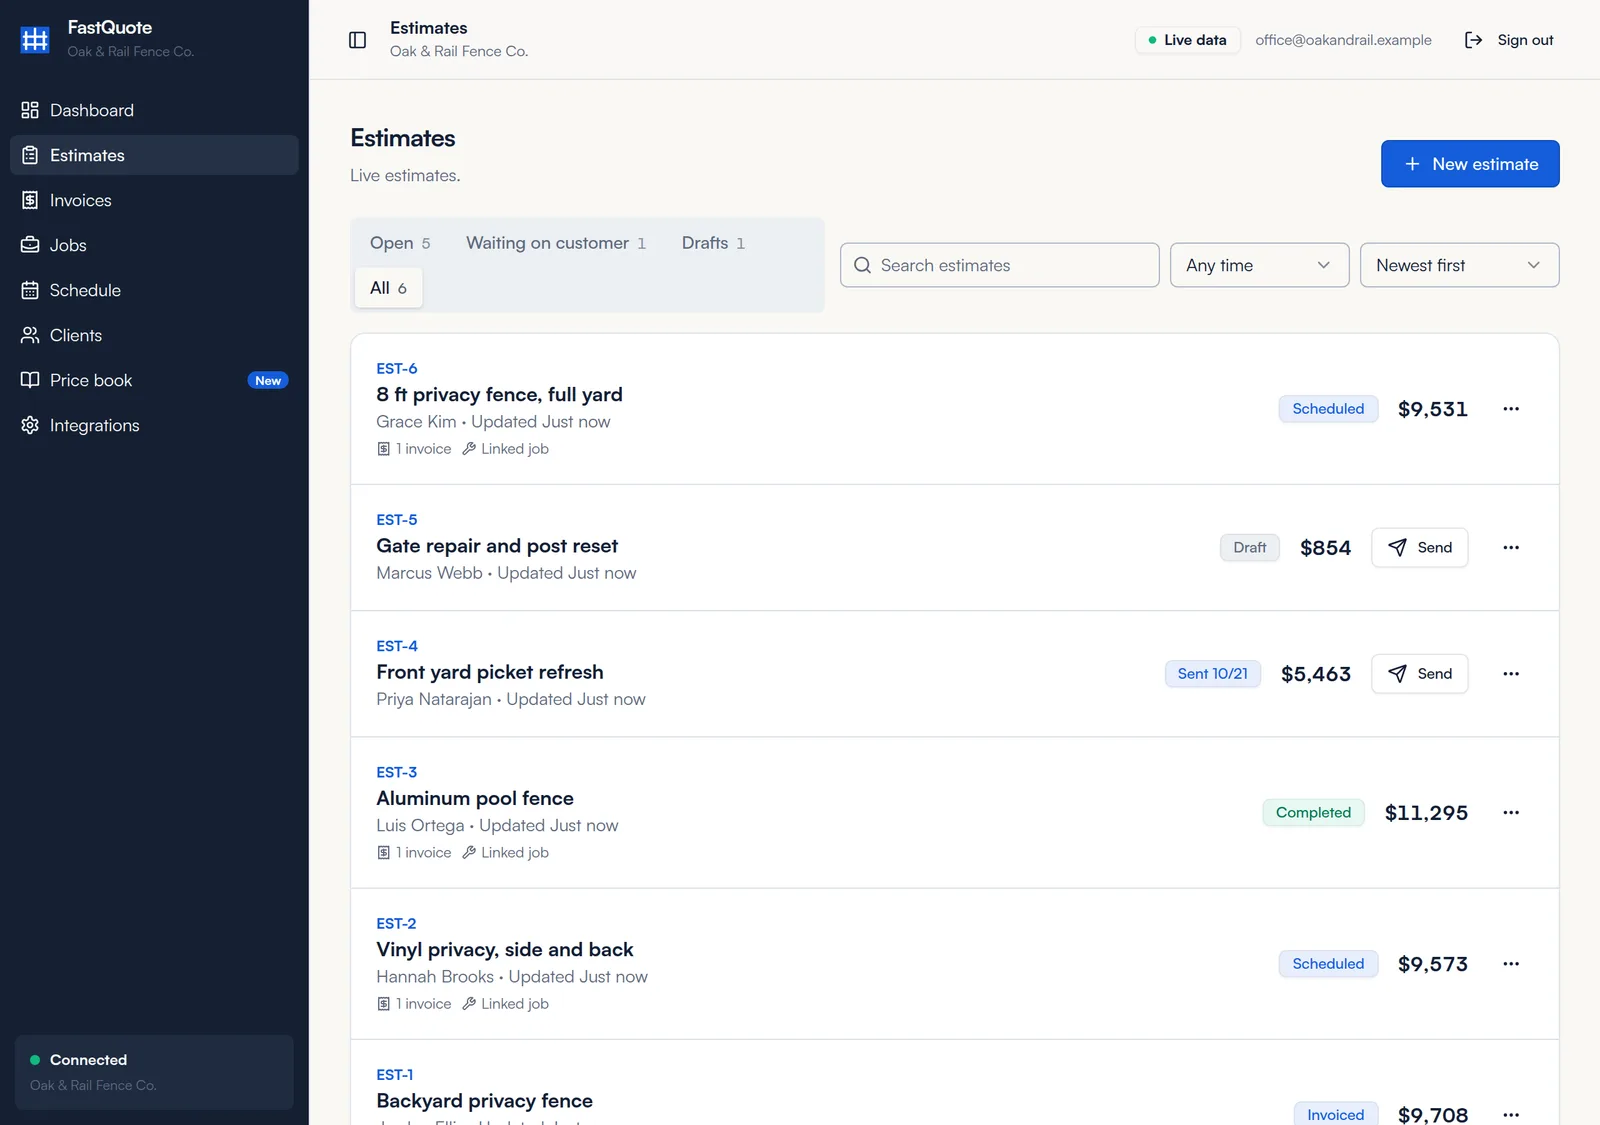Select the All tab
This screenshot has width=1600, height=1125.
click(x=388, y=288)
